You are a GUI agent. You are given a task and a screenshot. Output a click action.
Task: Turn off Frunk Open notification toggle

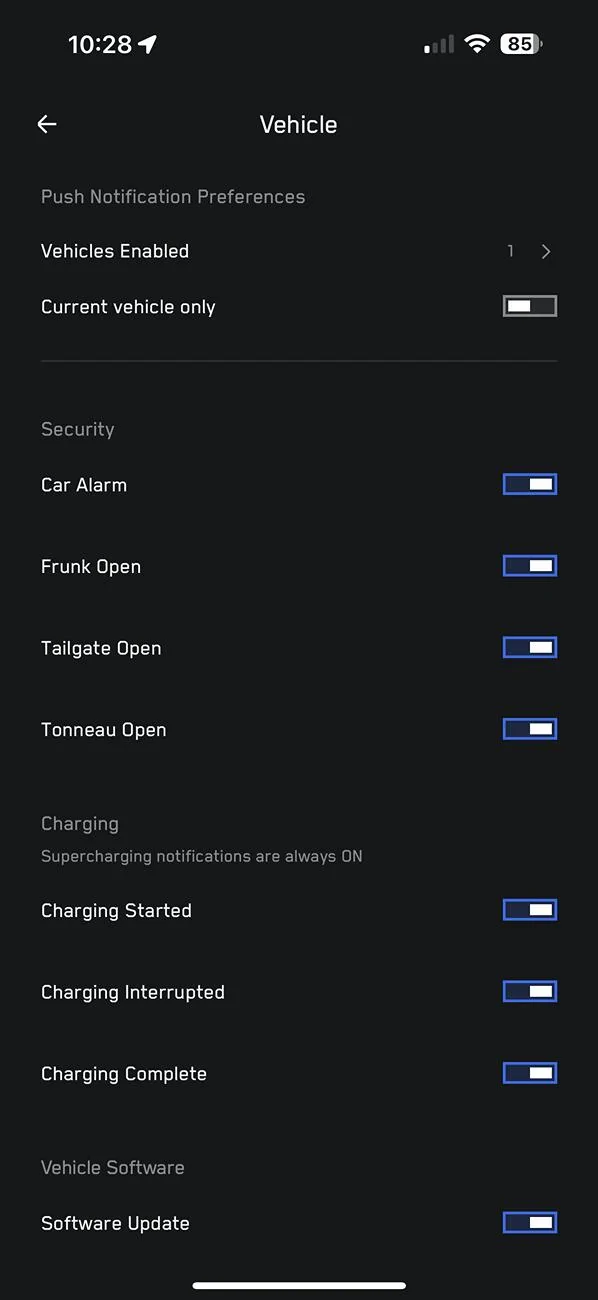tap(530, 566)
